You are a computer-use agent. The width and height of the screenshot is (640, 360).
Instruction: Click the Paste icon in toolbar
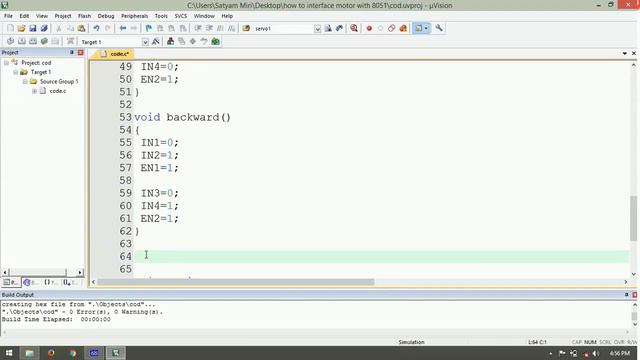tap(82, 28)
